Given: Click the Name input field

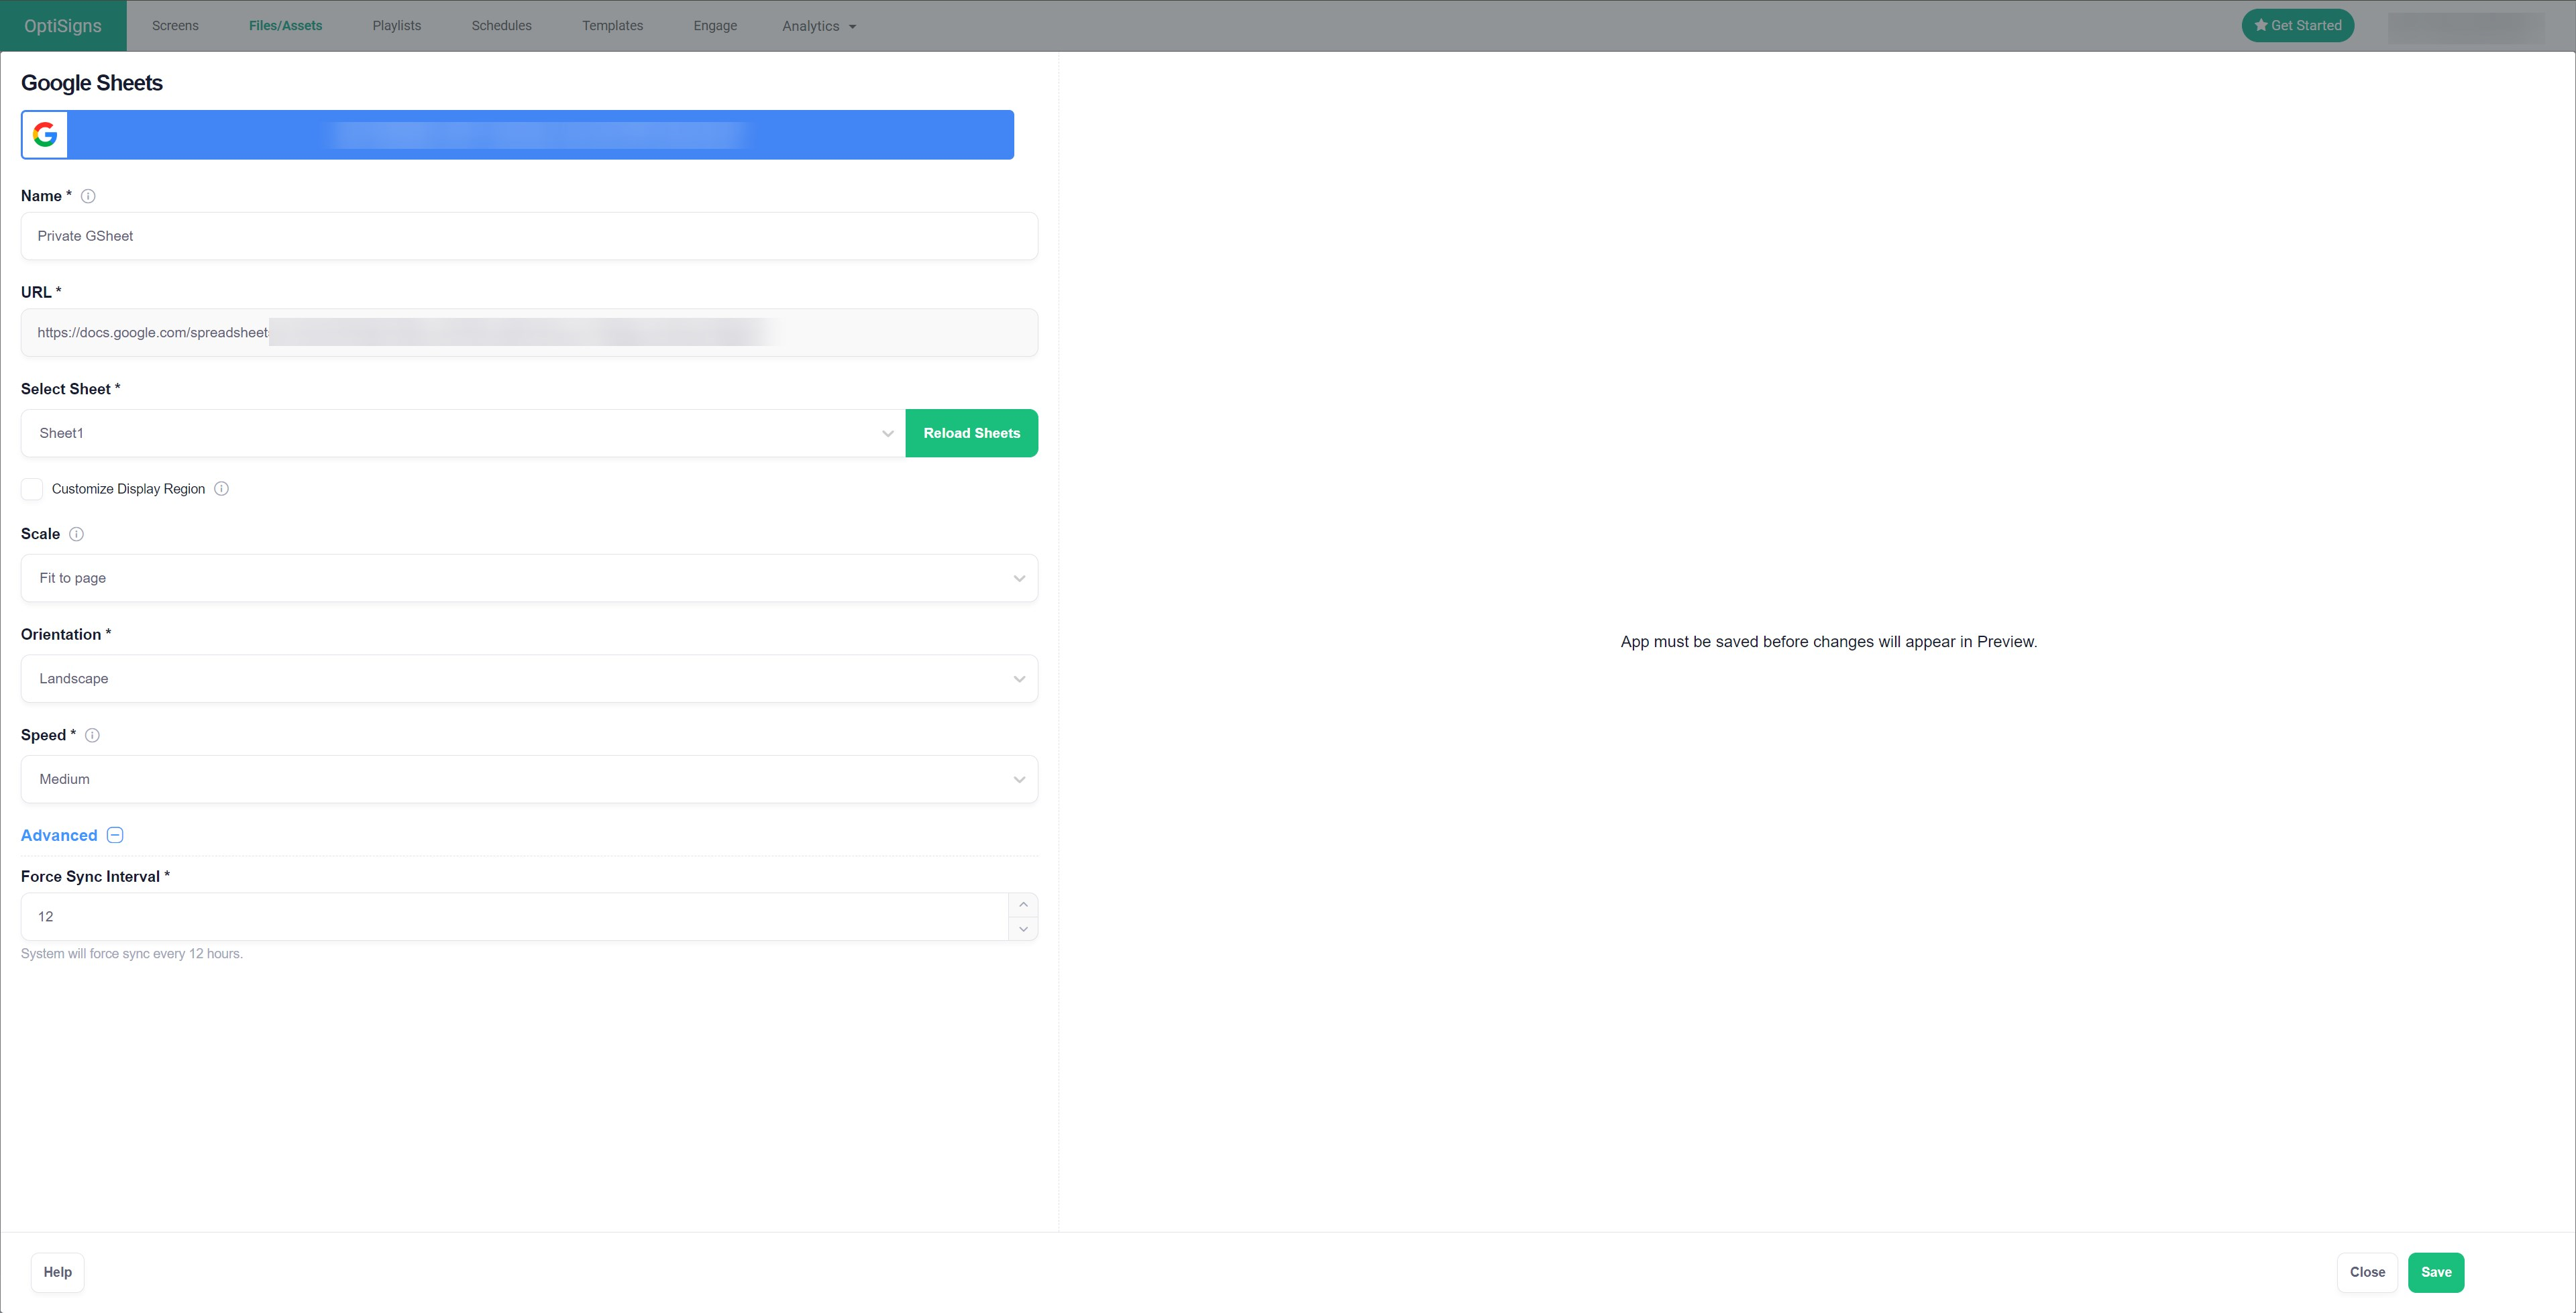Looking at the screenshot, I should pos(529,236).
